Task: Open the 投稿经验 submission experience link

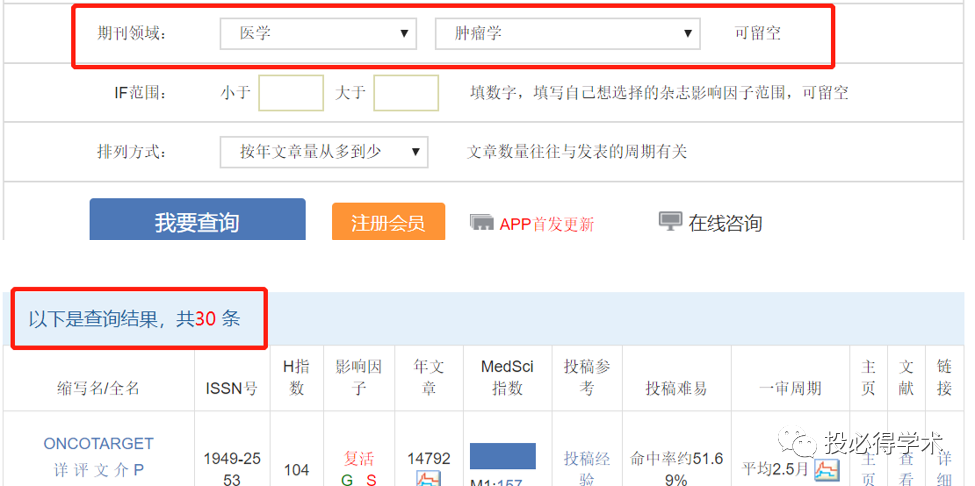Action: coord(587,469)
